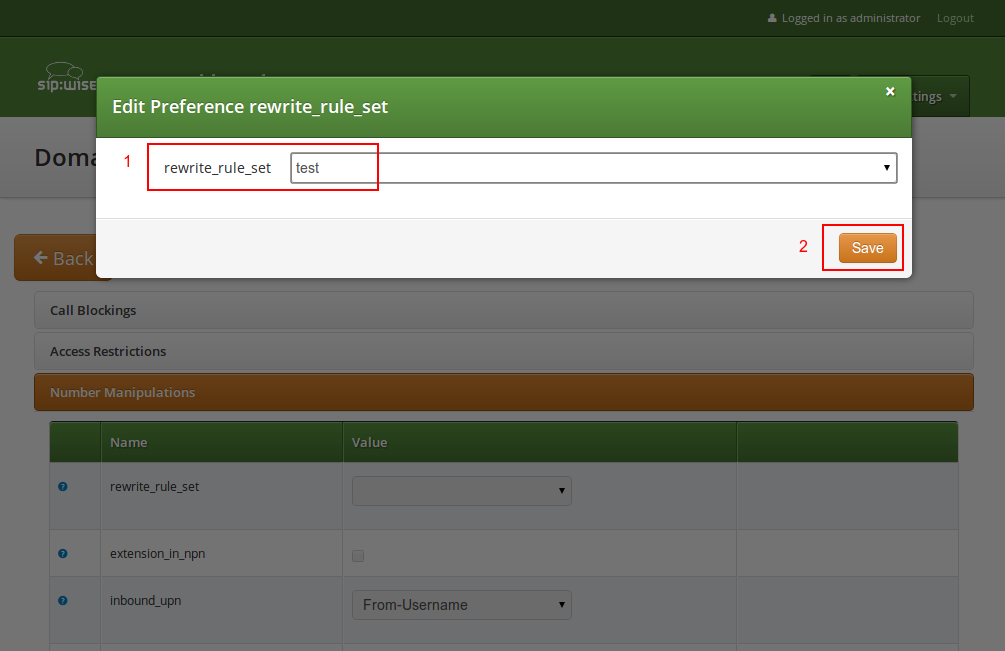1005x651 pixels.
Task: Open the rewrite_rule_set value dropdown in the table
Action: coord(461,491)
